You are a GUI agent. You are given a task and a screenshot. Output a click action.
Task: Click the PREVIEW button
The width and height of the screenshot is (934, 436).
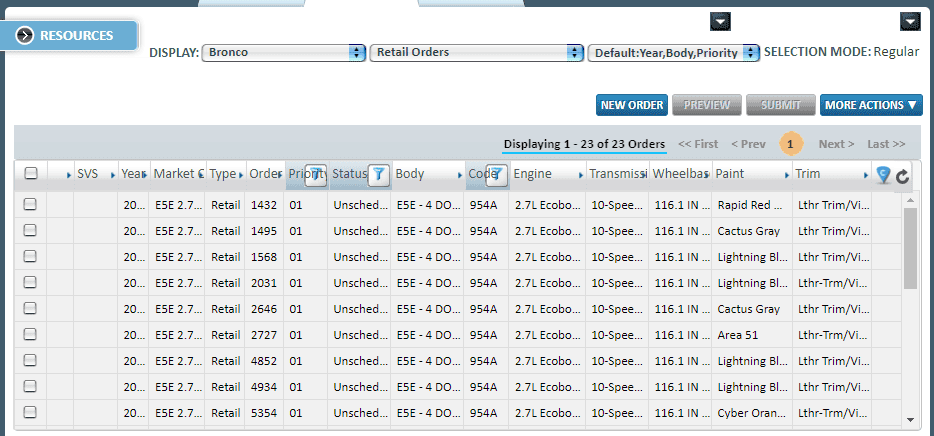(x=706, y=105)
